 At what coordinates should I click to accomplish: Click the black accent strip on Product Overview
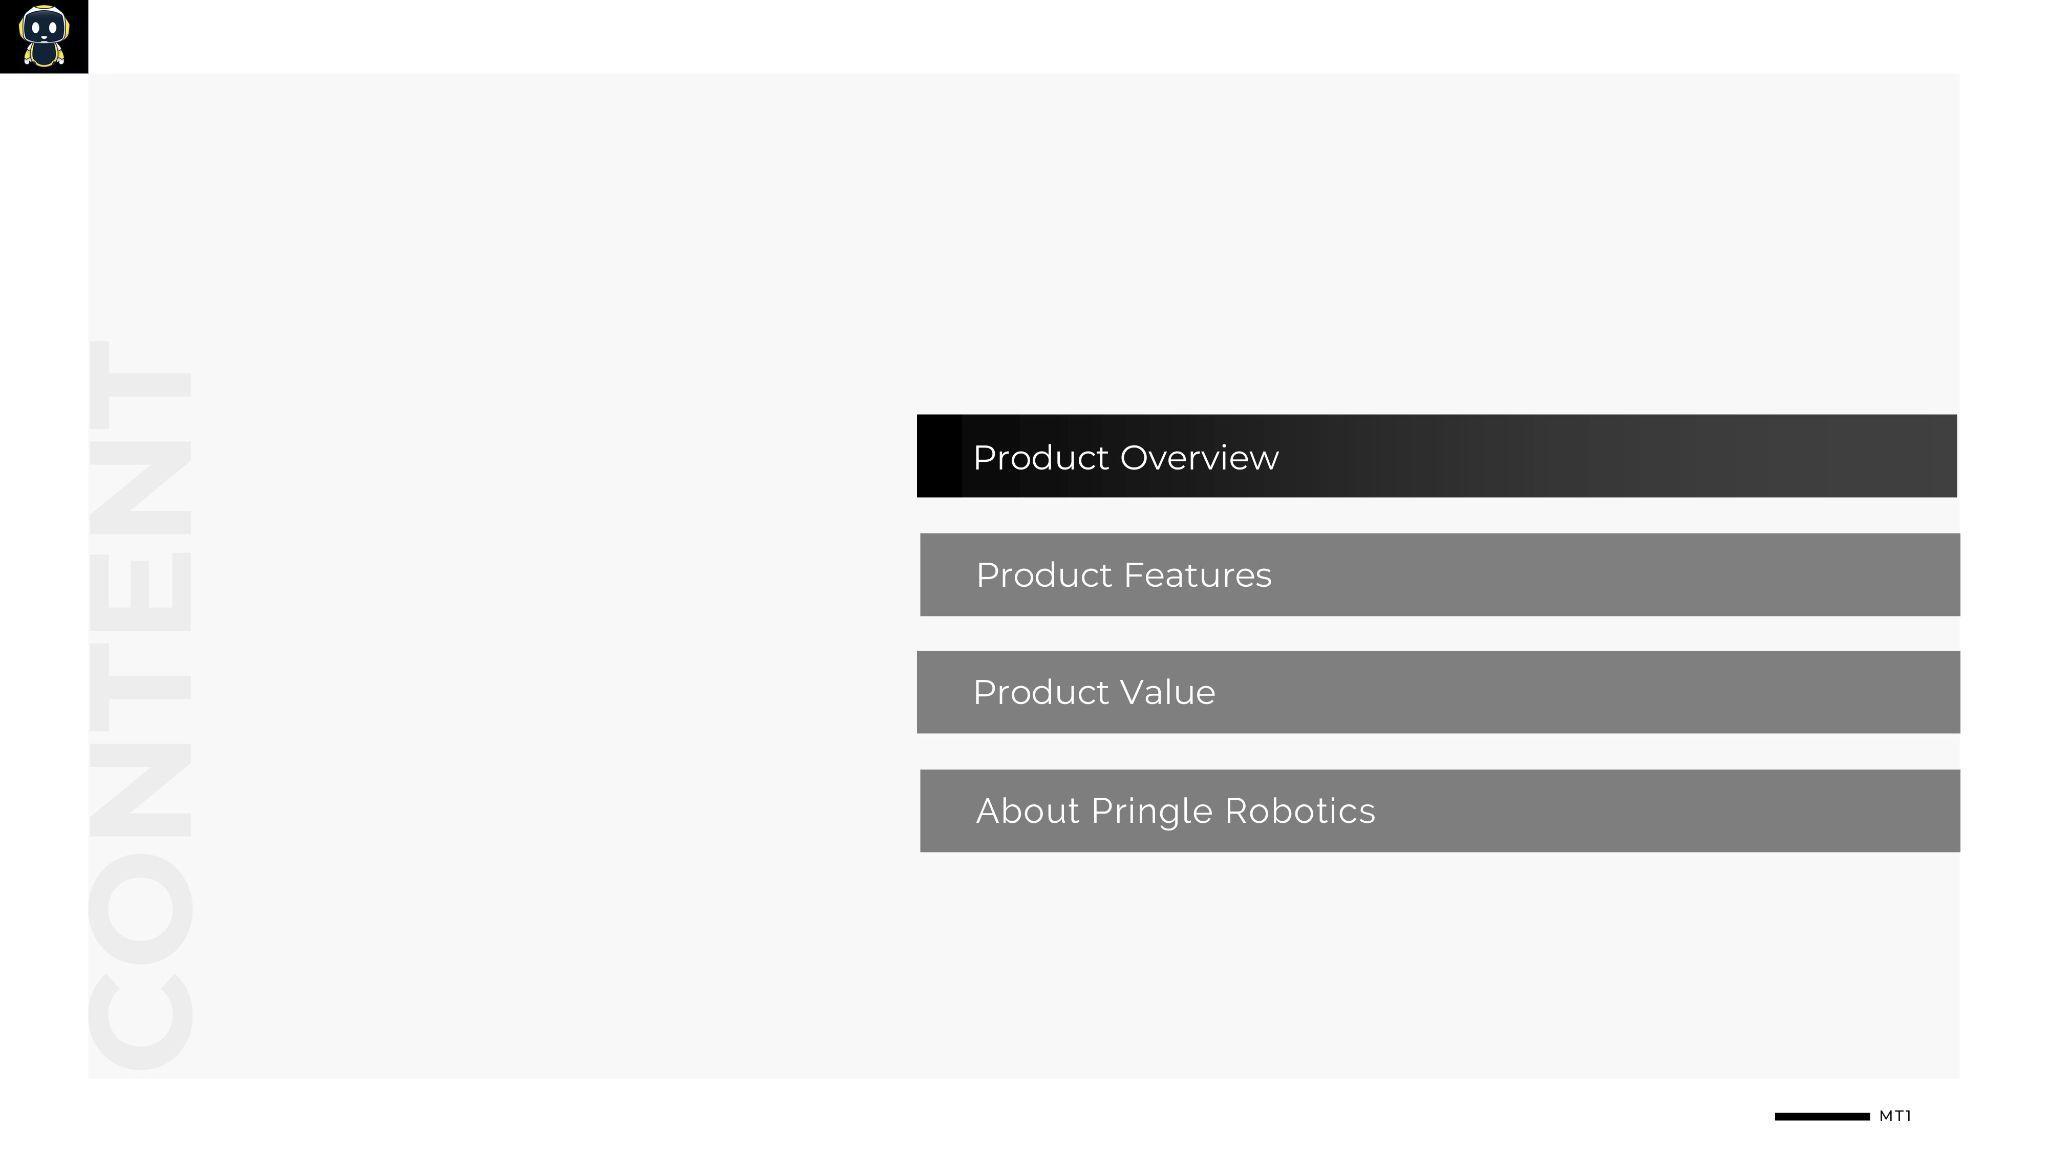[938, 456]
